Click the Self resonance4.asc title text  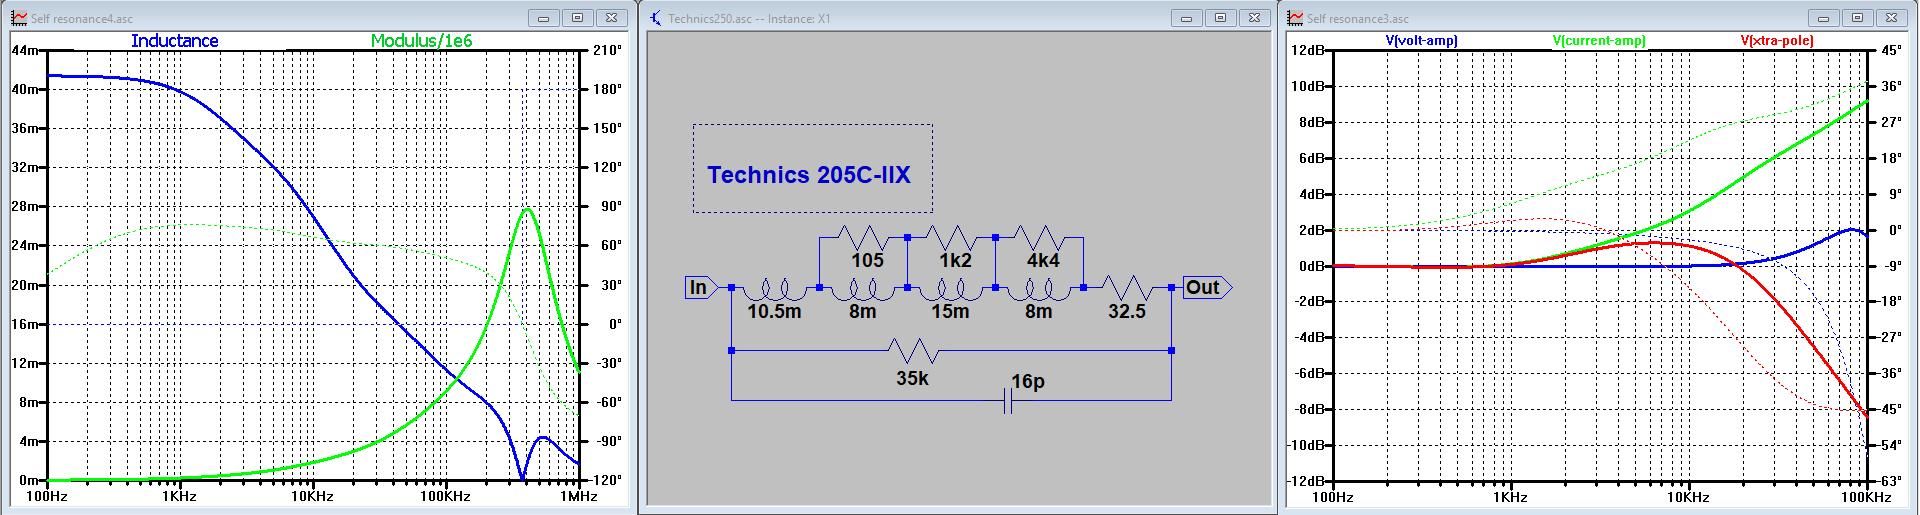pyautogui.click(x=82, y=19)
